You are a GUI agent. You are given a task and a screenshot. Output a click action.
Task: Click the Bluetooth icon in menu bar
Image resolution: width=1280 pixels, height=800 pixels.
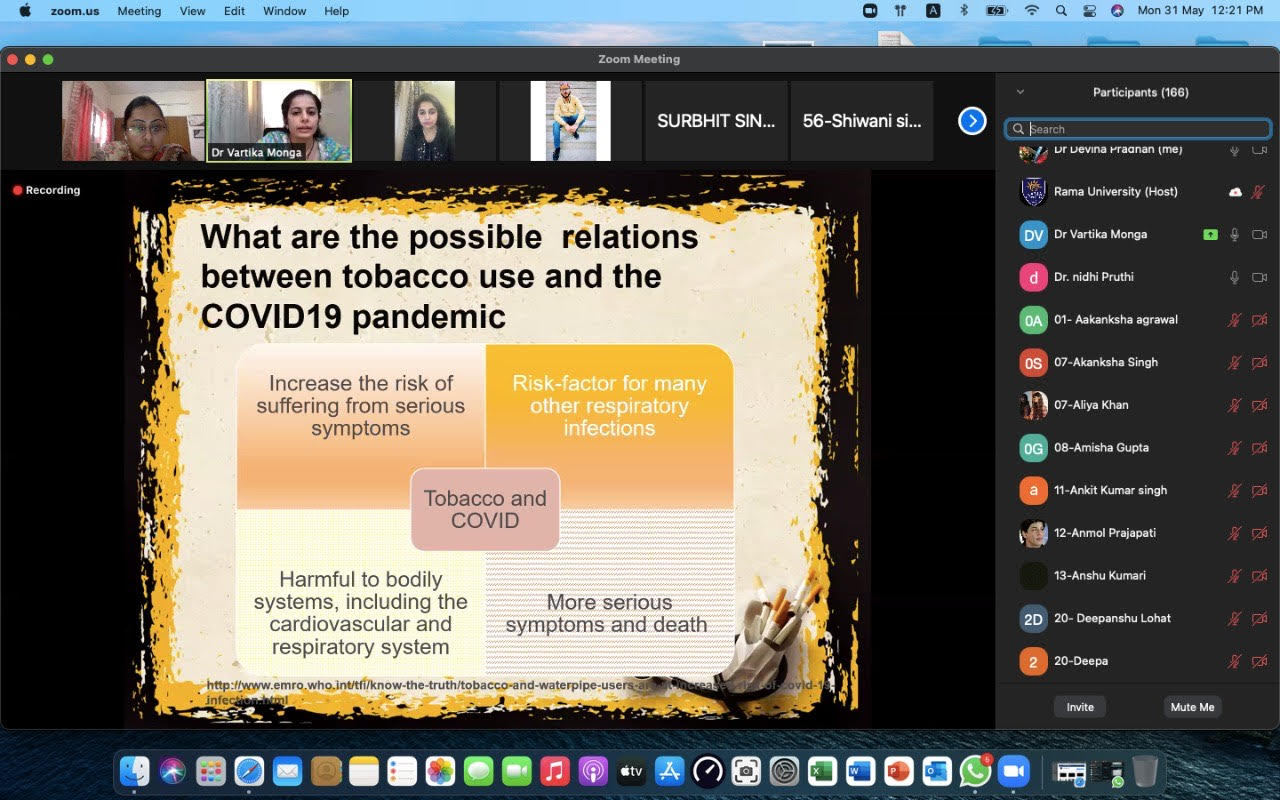964,11
